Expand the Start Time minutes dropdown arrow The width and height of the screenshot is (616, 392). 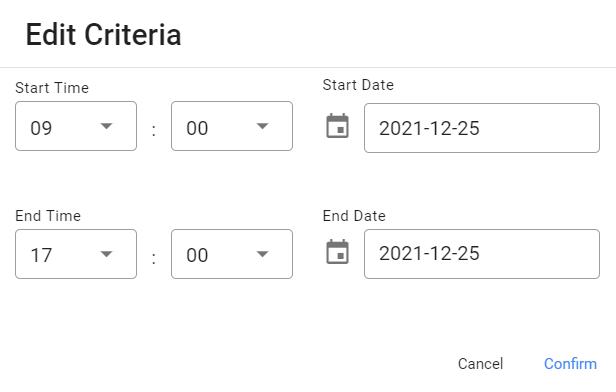click(x=262, y=126)
